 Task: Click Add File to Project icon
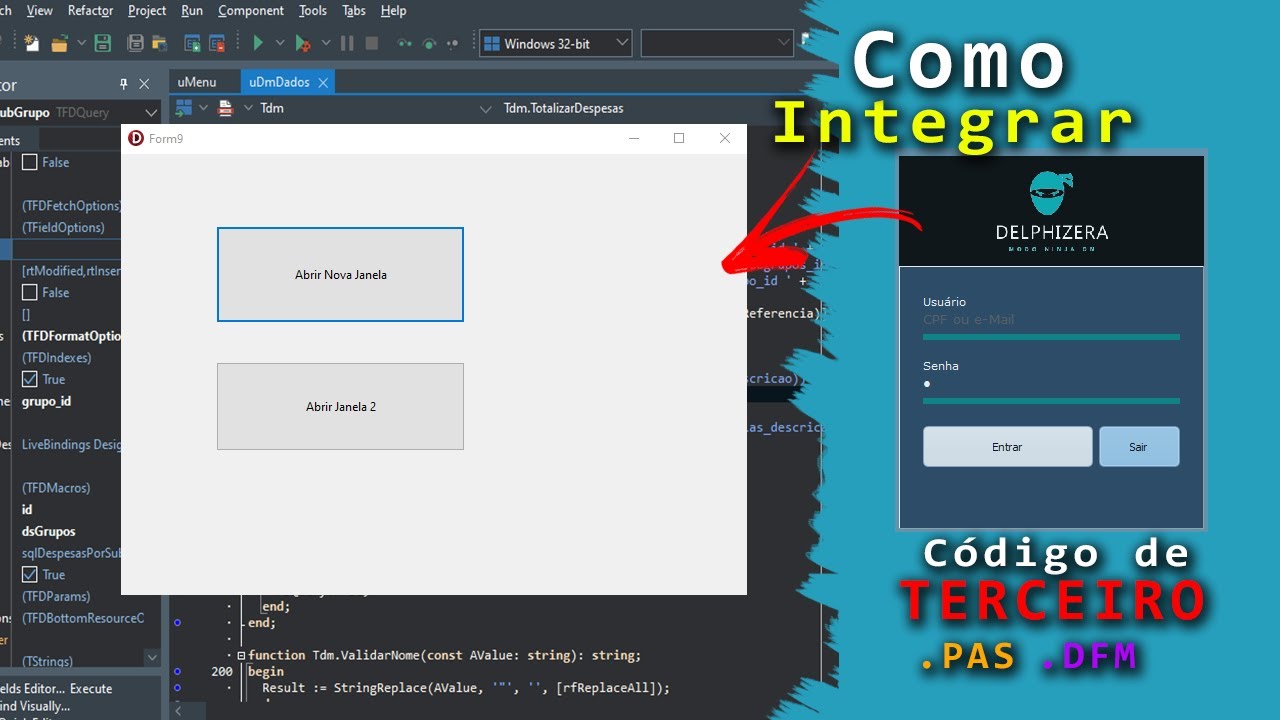pyautogui.click(x=193, y=43)
